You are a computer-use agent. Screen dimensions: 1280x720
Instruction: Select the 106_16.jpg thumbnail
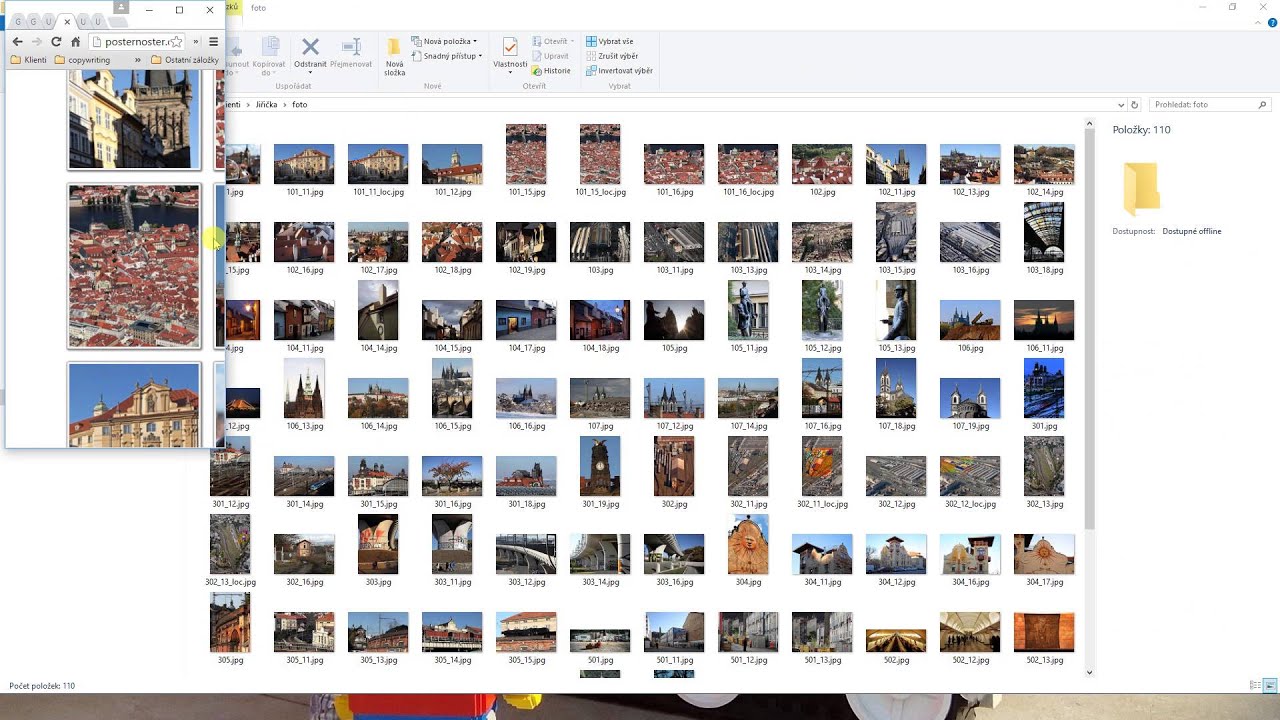(526, 398)
